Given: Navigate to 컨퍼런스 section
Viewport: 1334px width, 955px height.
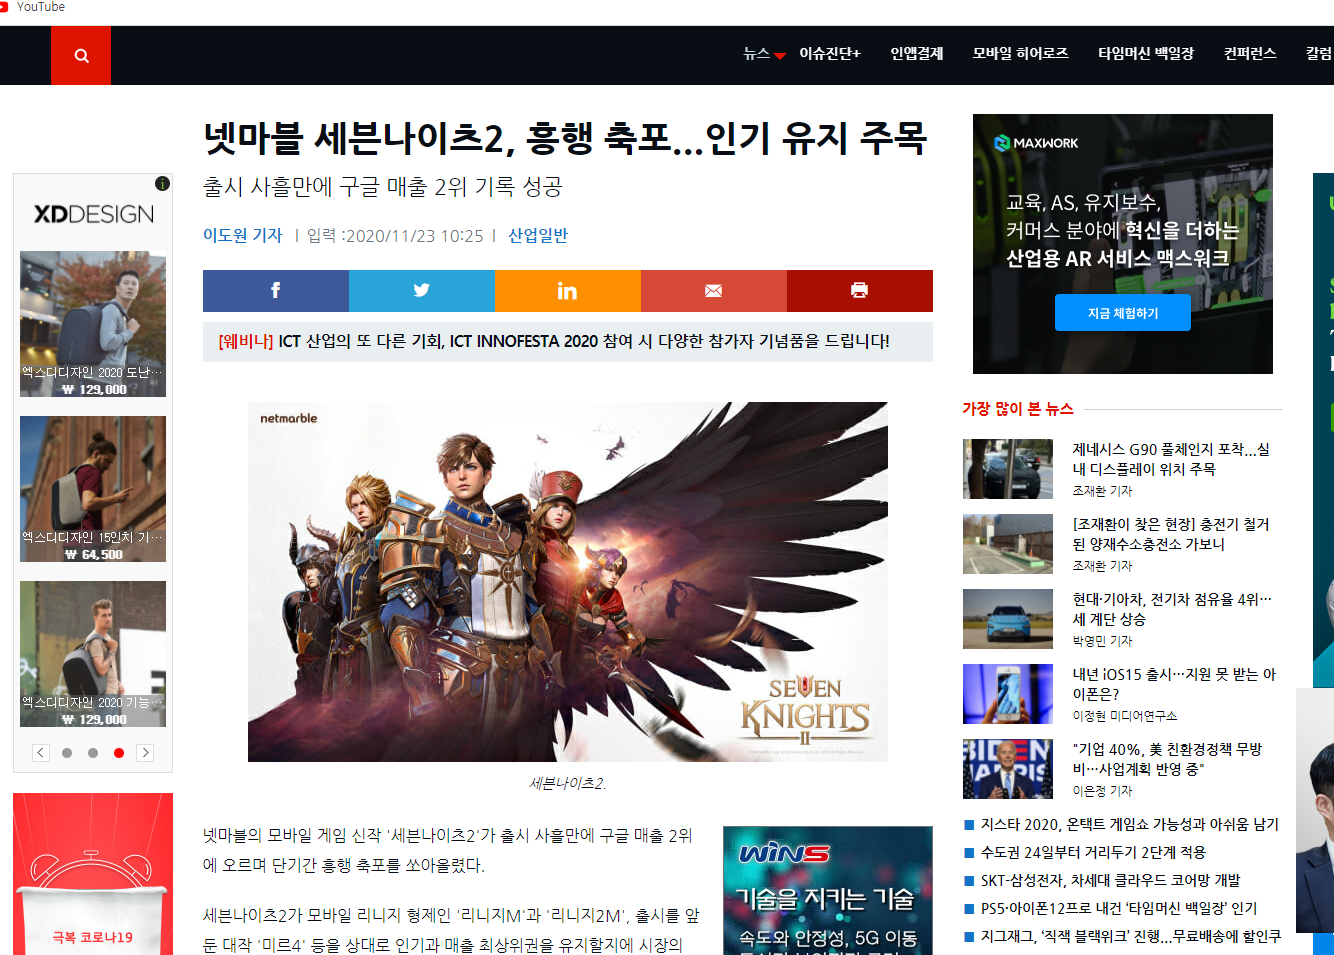Looking at the screenshot, I should click(1250, 54).
